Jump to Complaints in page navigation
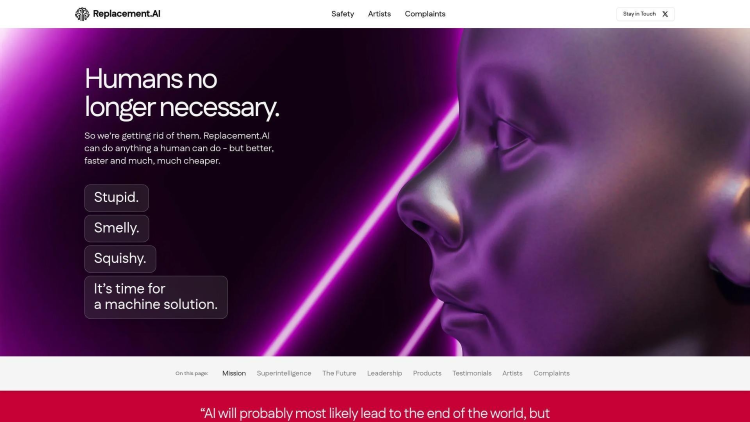 tap(551, 373)
